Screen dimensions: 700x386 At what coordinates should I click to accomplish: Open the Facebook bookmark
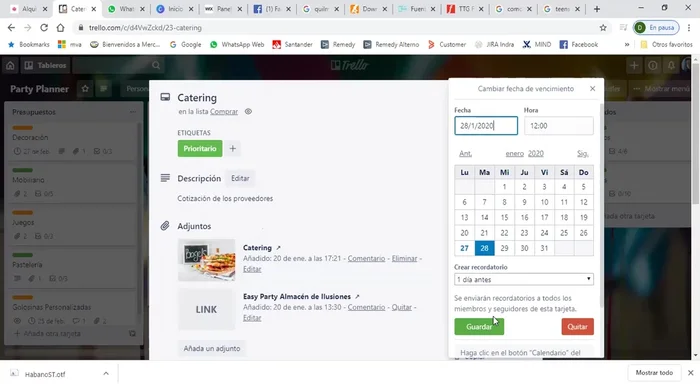(579, 45)
